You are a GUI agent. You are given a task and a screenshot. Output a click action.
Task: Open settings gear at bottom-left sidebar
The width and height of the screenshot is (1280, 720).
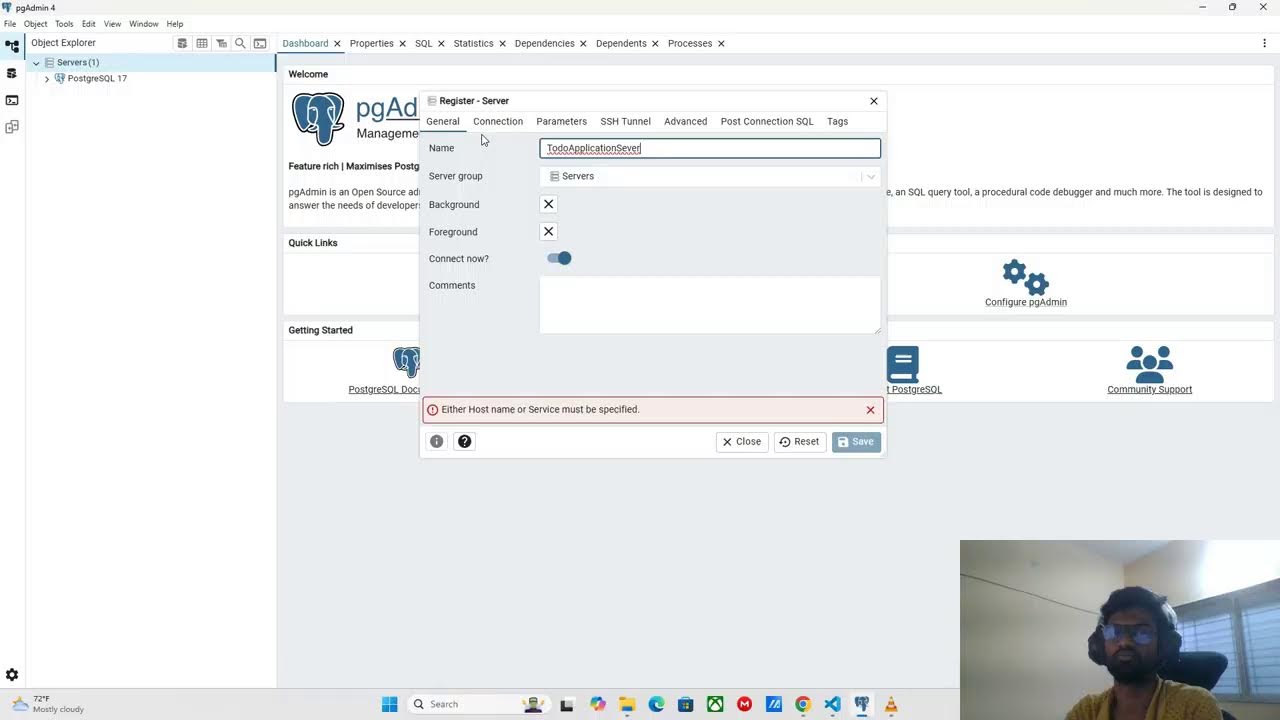[x=12, y=675]
